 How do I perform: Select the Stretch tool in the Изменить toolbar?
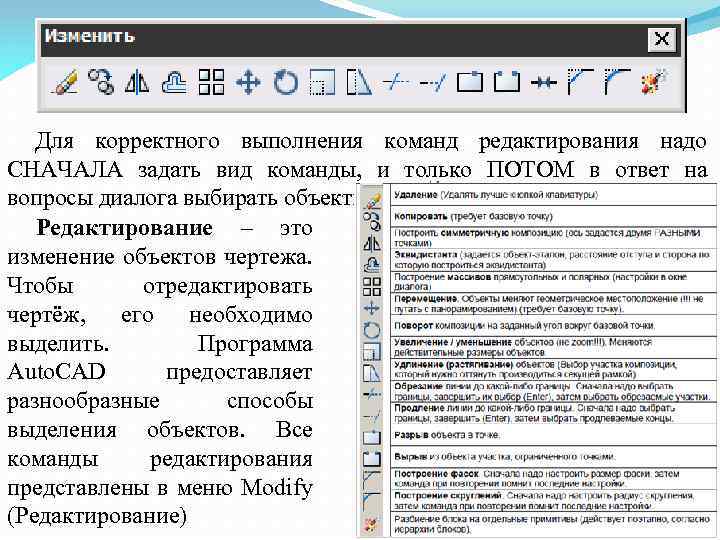pyautogui.click(x=359, y=82)
